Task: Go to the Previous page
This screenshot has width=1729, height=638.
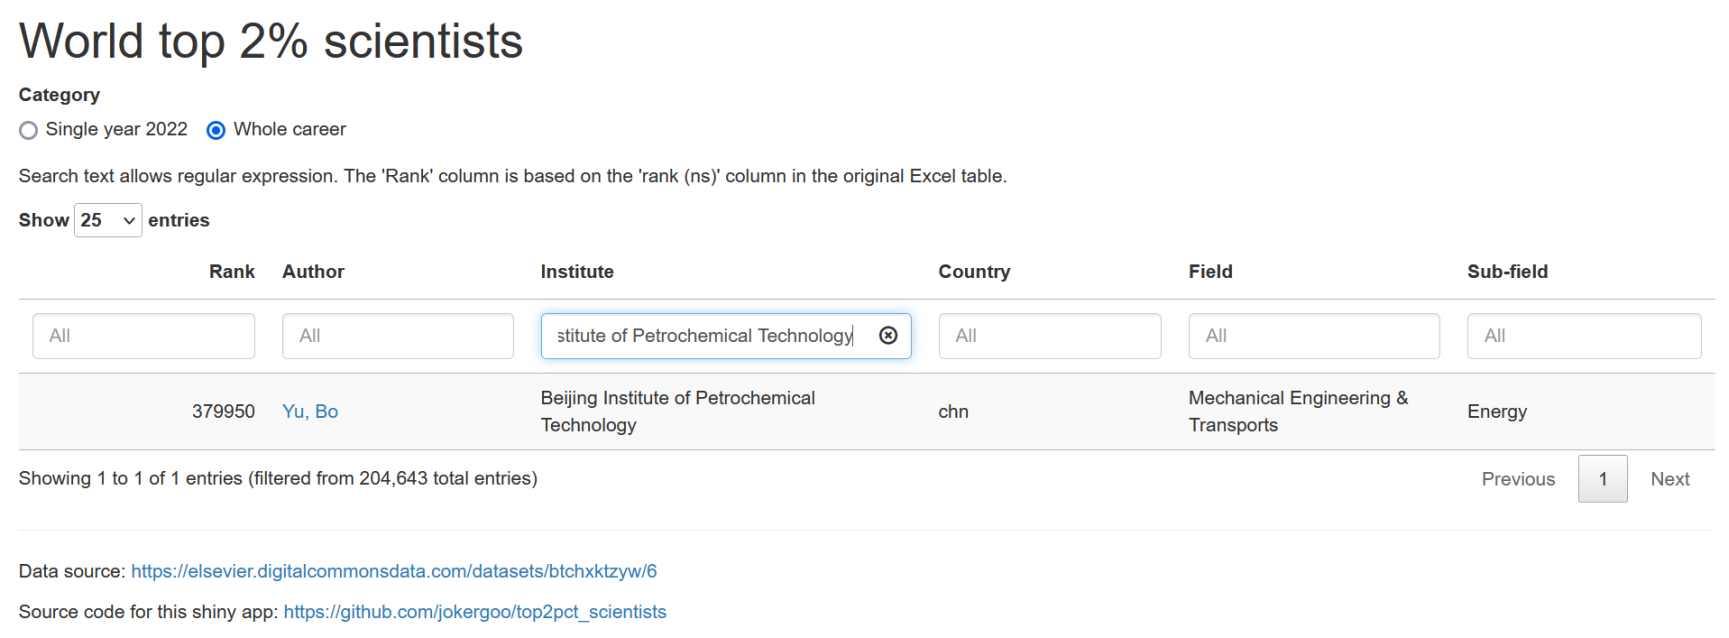Action: point(1518,479)
